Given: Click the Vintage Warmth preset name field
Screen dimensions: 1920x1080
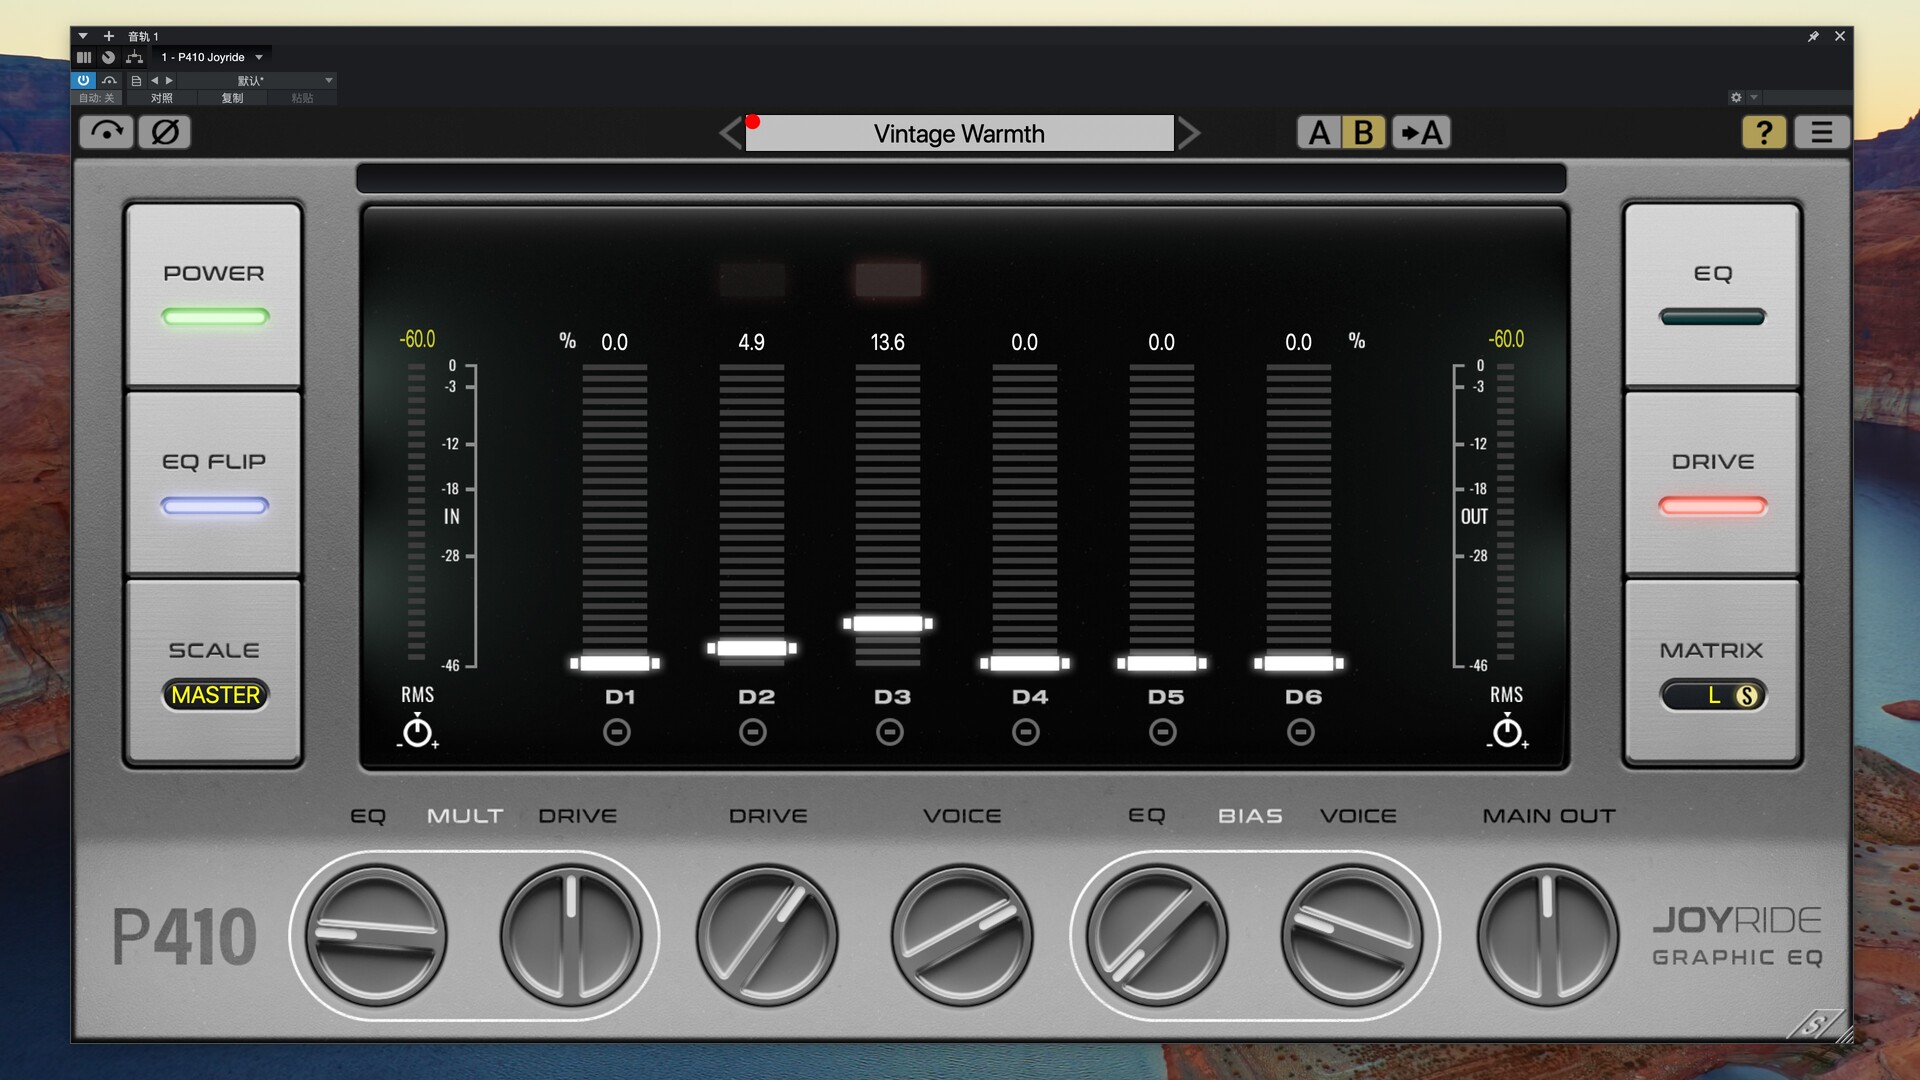Looking at the screenshot, I should [x=959, y=133].
